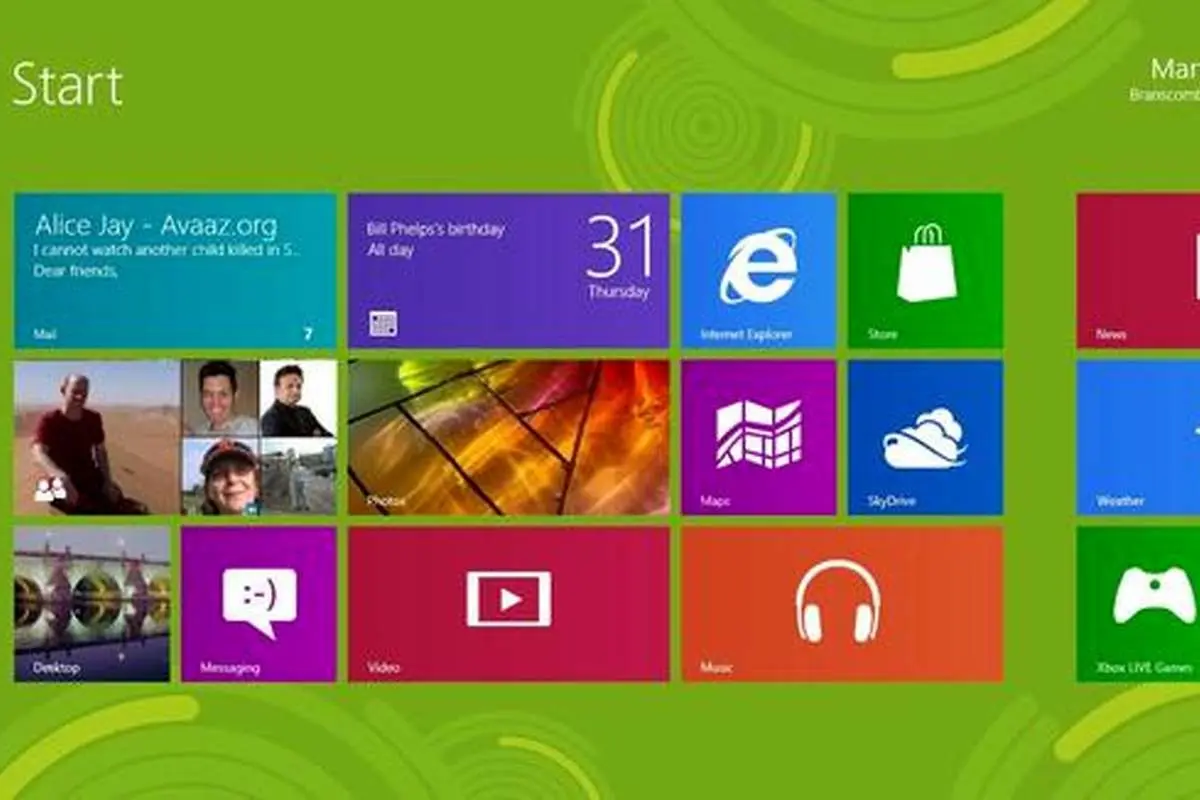This screenshot has width=1200, height=800.
Task: Click the large contact photo of man in red
Action: tap(97, 438)
